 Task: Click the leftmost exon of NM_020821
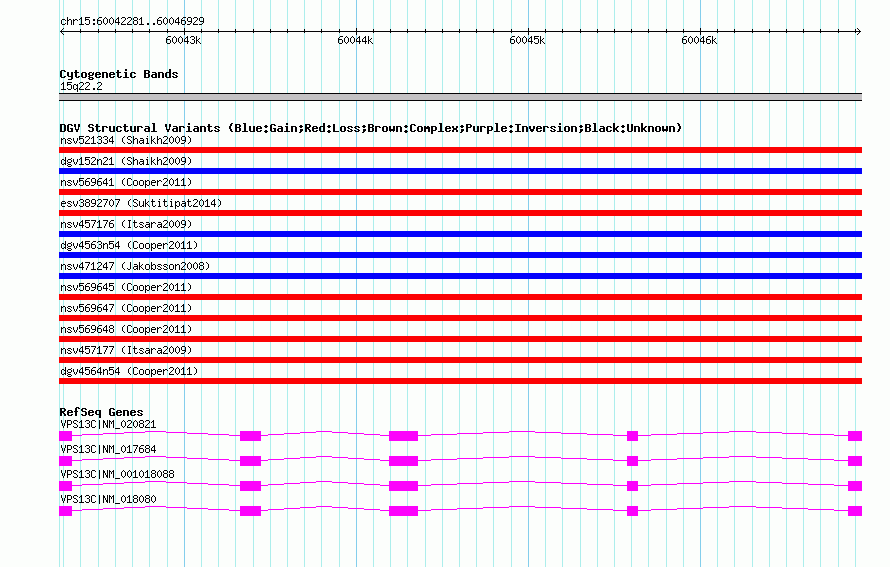pyautogui.click(x=66, y=436)
